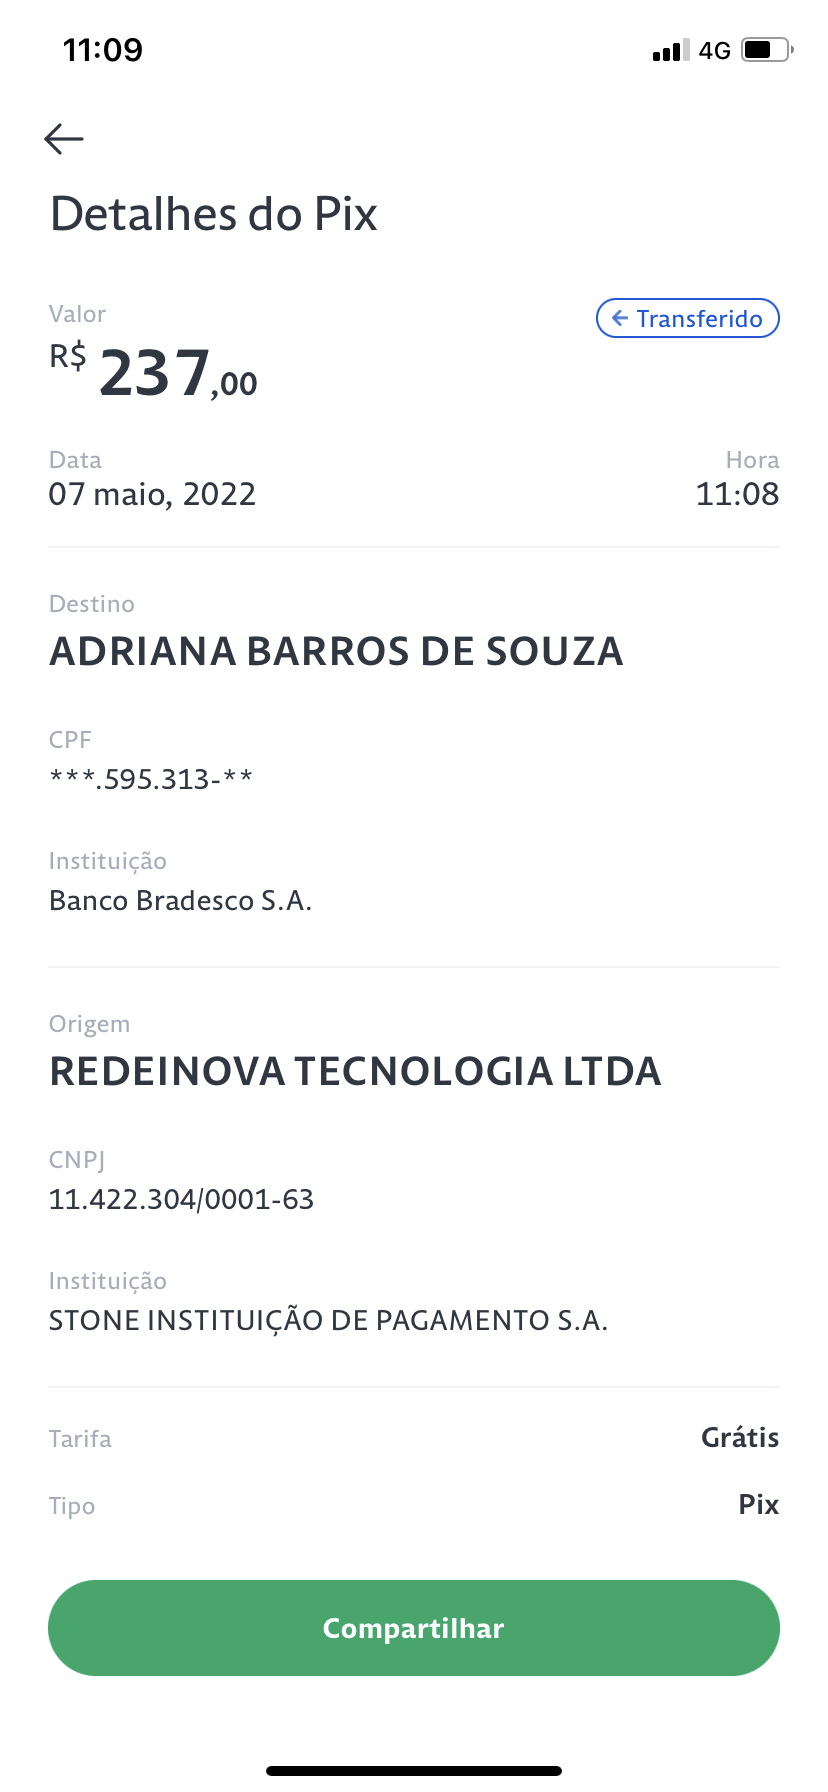This screenshot has width=828, height=1792.
Task: Tap the Compartilhar button
Action: [x=414, y=1628]
